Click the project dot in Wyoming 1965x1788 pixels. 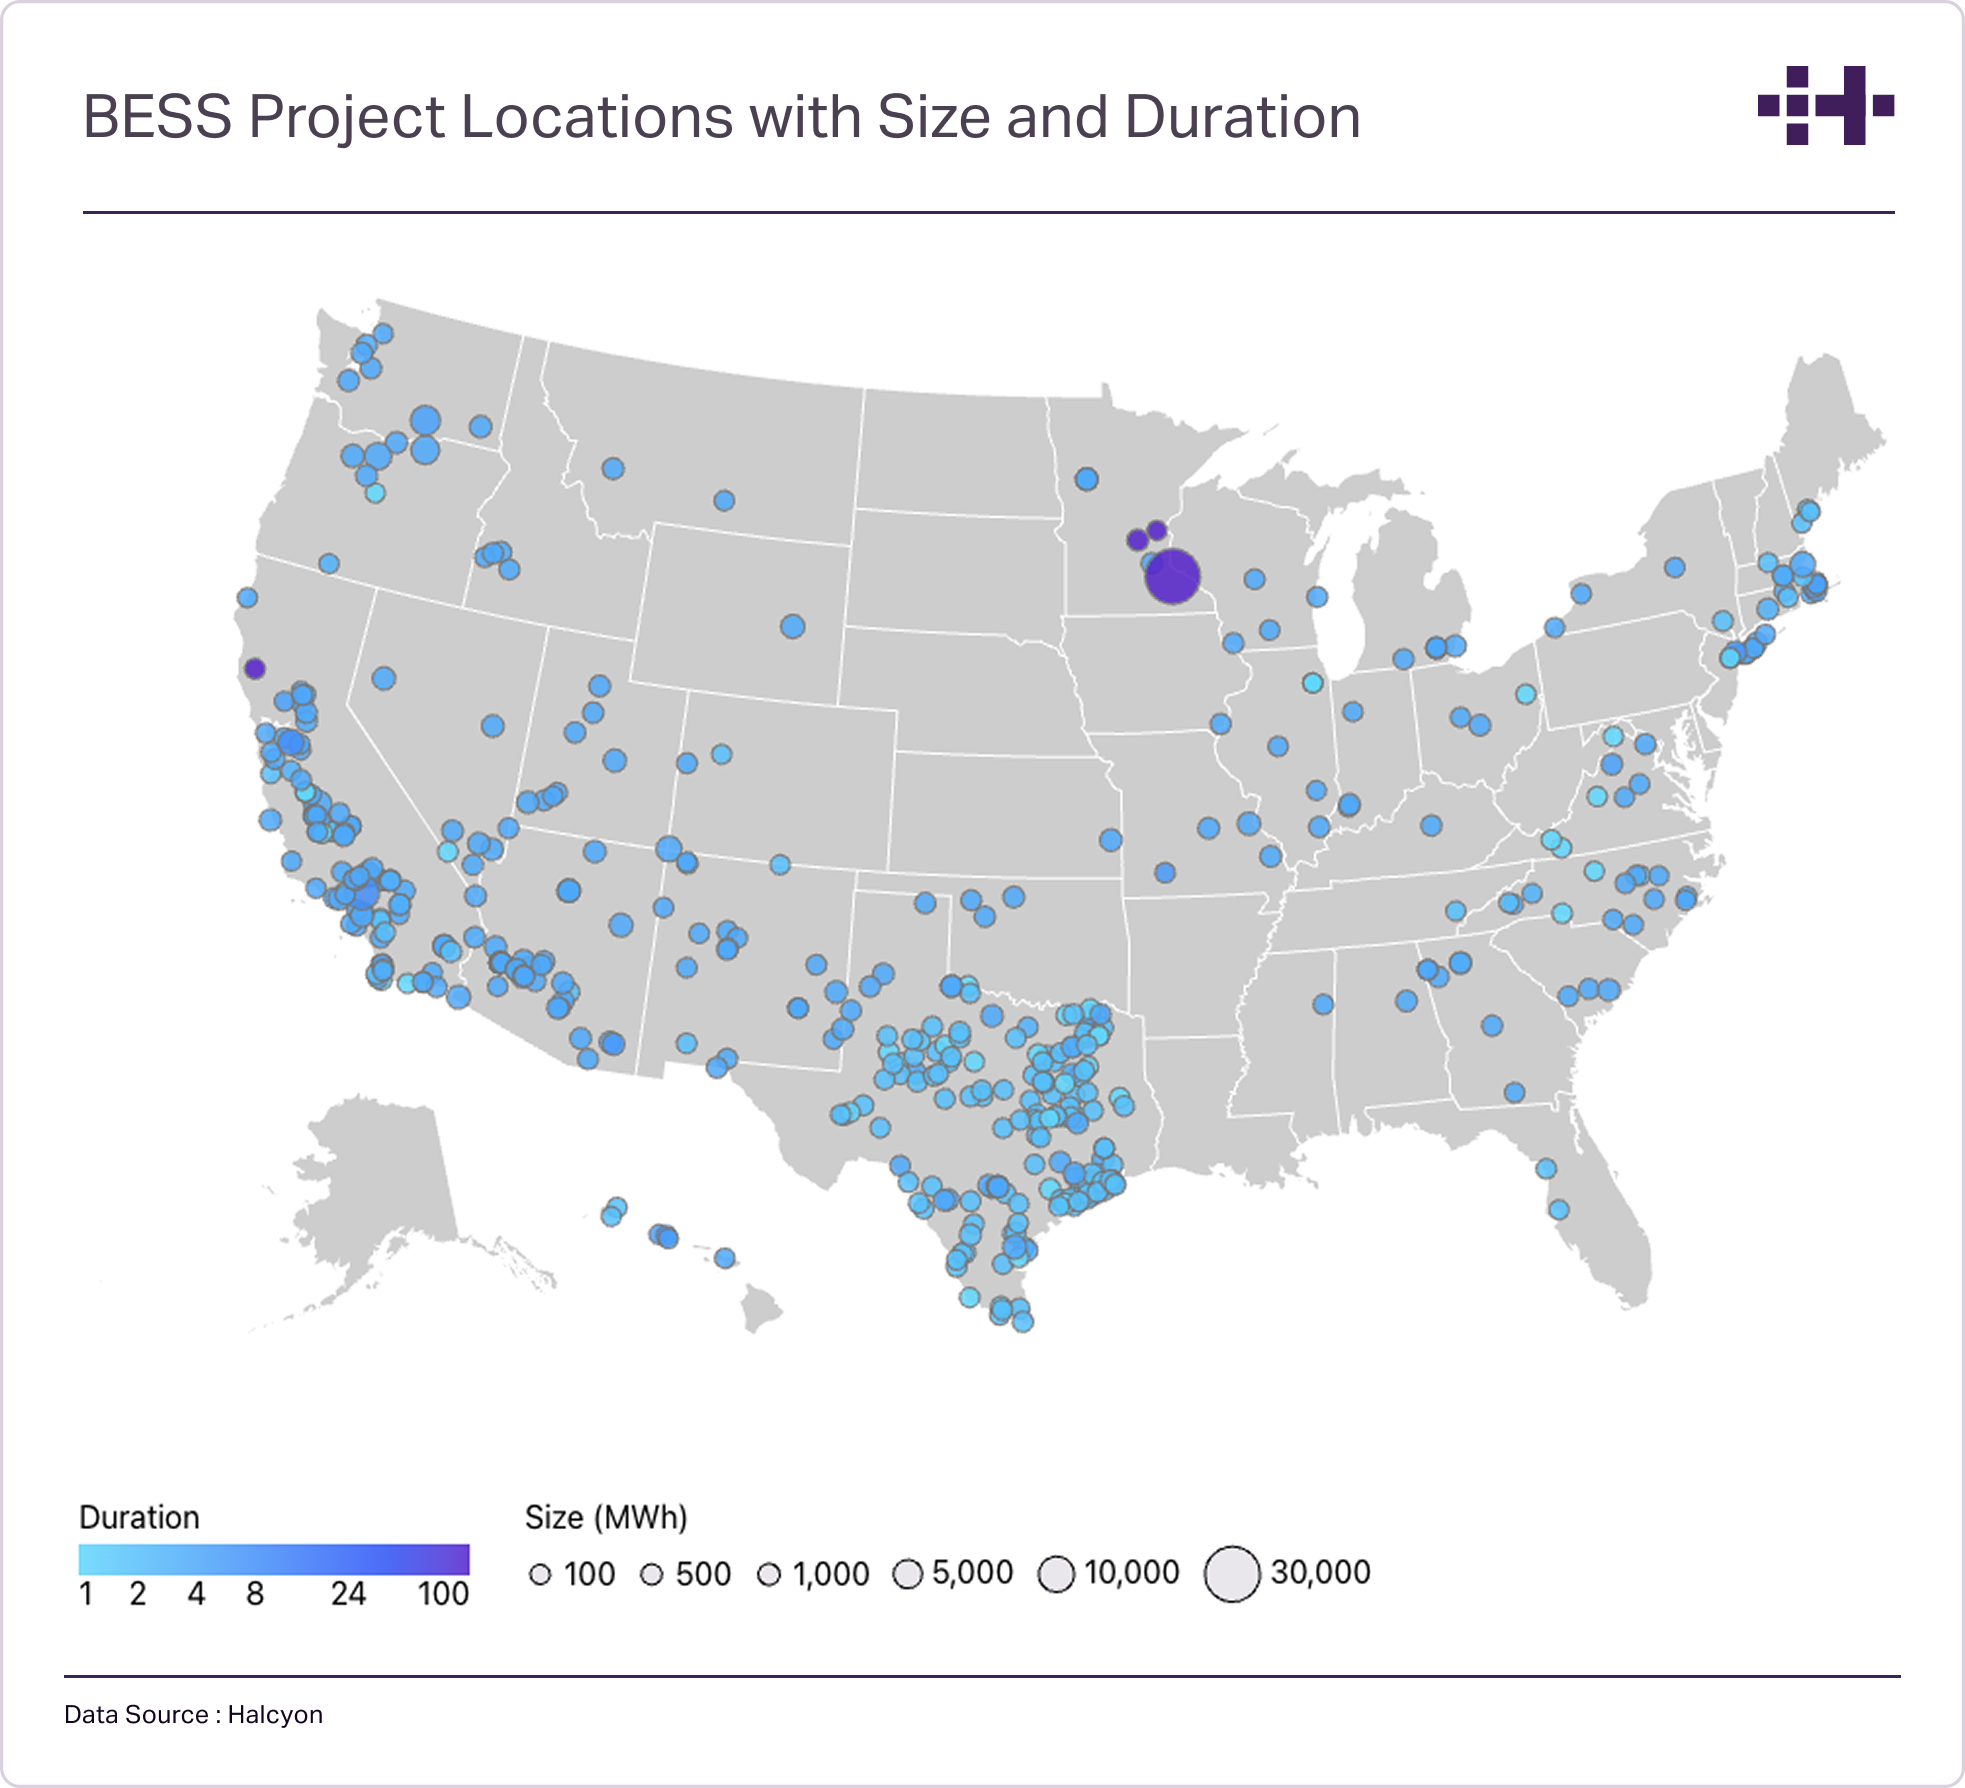[792, 627]
